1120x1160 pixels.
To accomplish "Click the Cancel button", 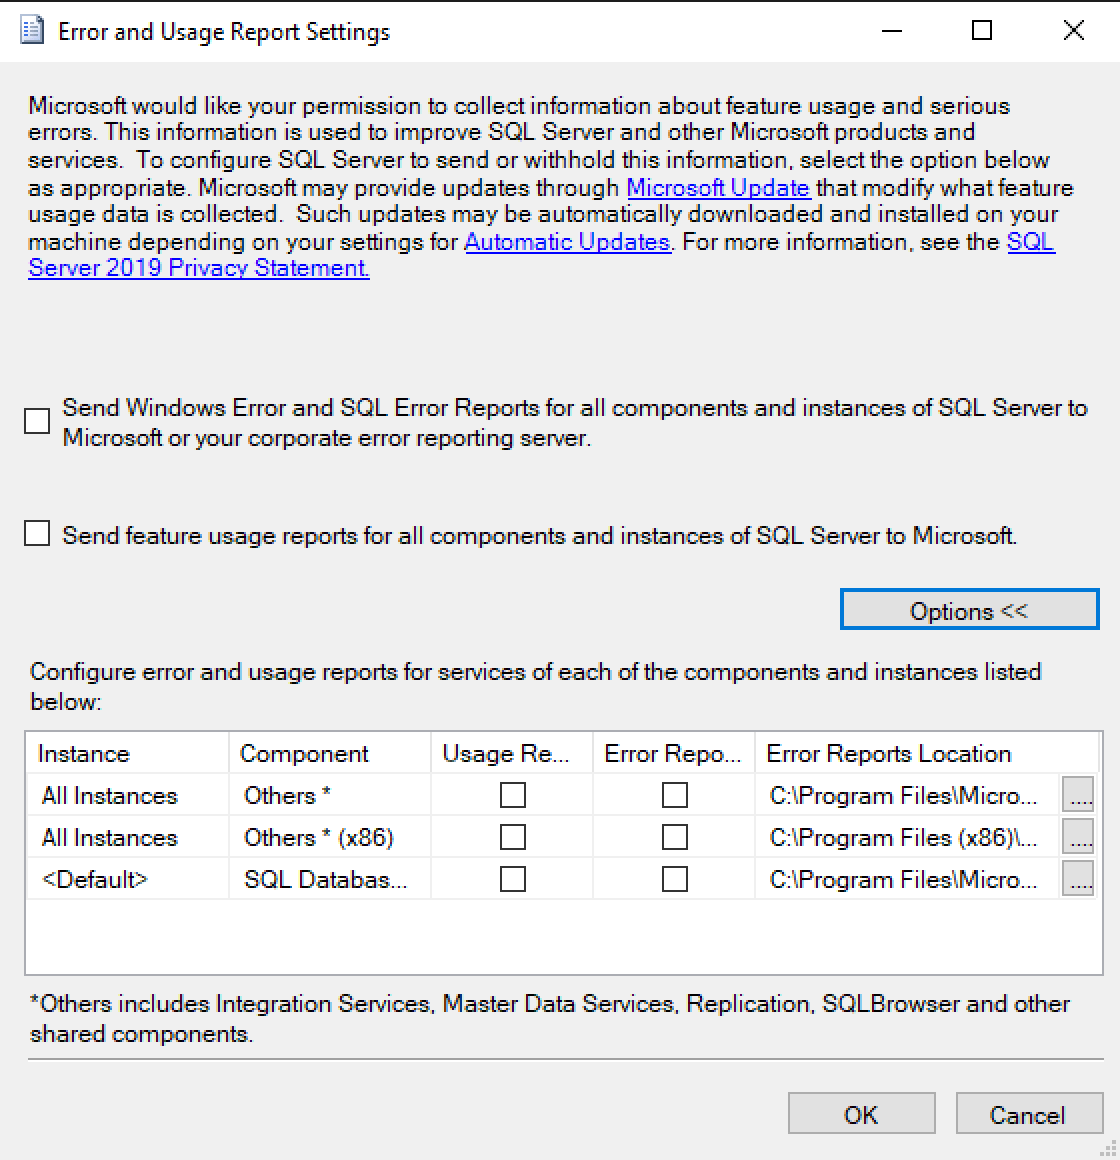I will (1027, 1114).
